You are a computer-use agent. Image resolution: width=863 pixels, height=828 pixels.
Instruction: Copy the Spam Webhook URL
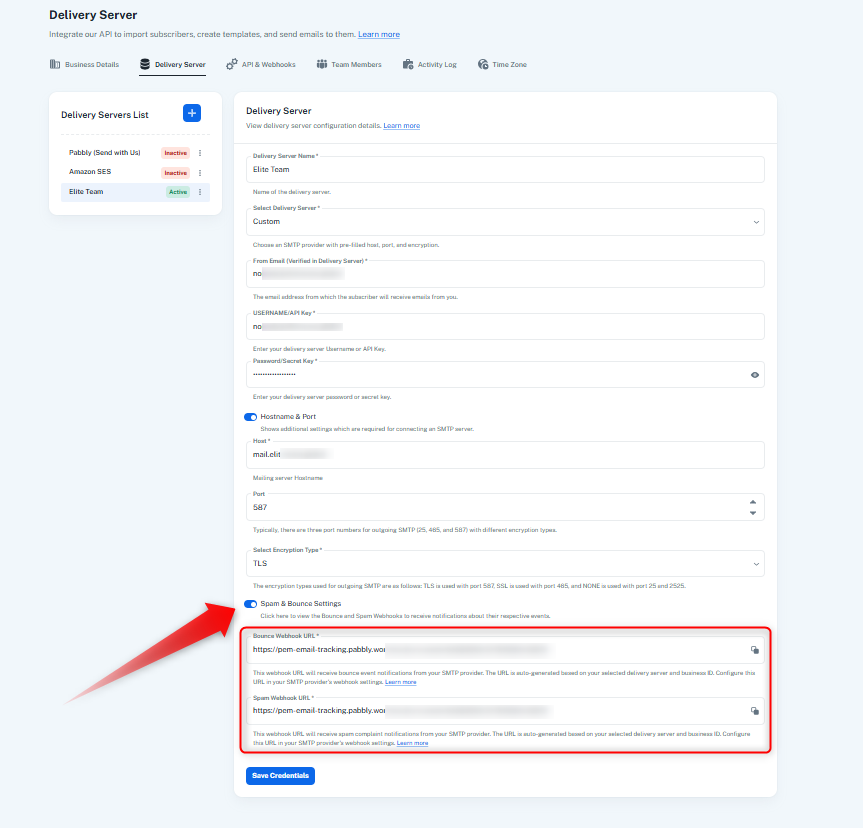755,711
